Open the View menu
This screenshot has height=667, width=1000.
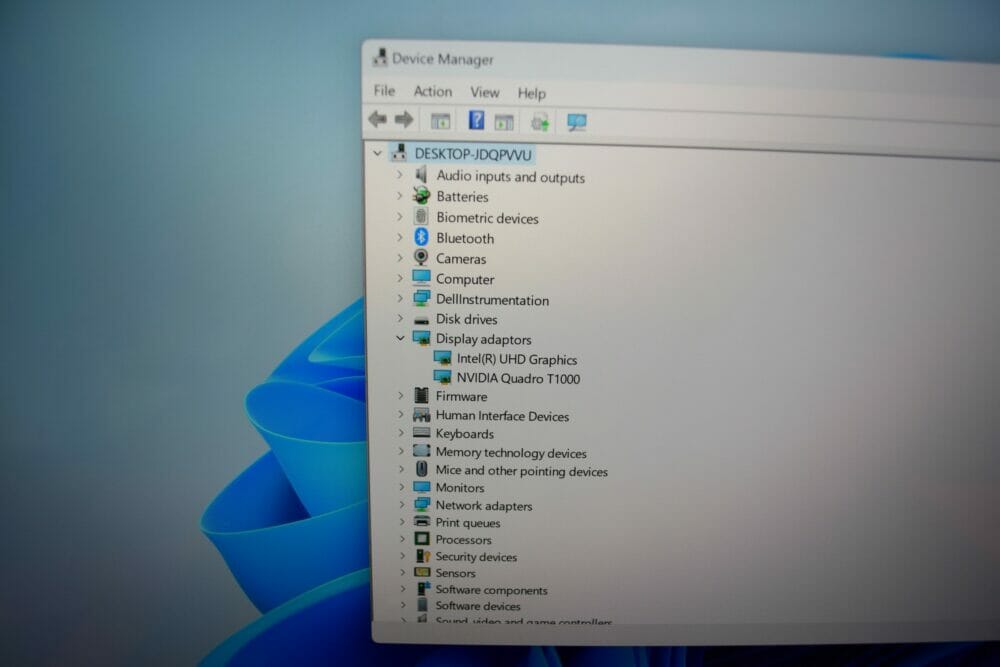485,92
